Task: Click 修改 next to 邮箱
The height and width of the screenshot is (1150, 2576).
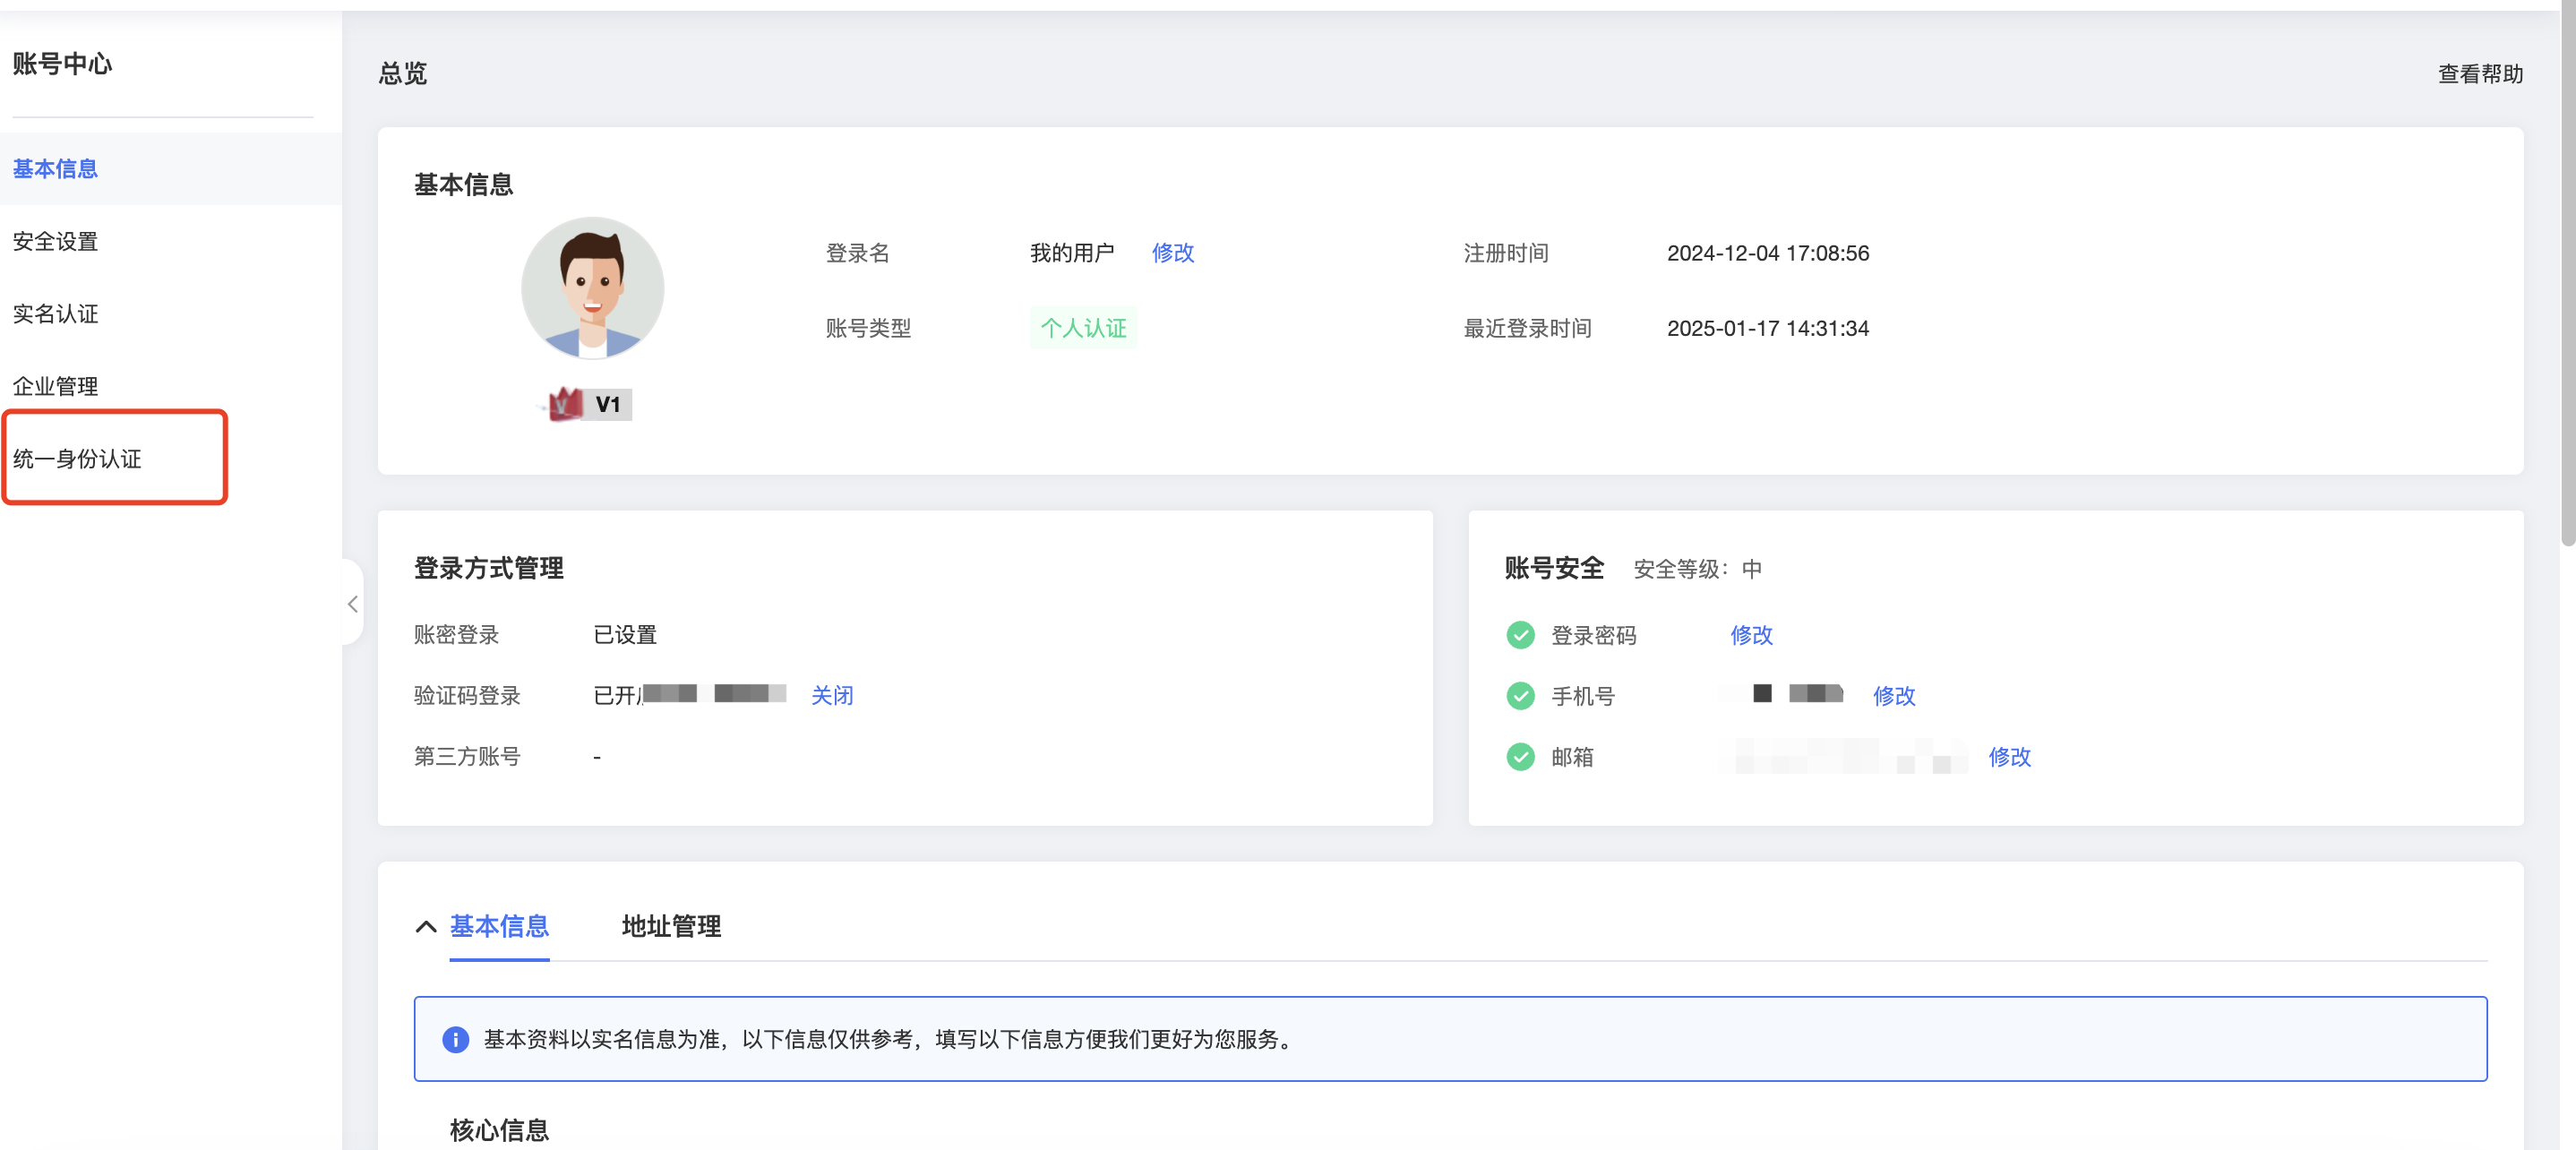Action: (2009, 757)
